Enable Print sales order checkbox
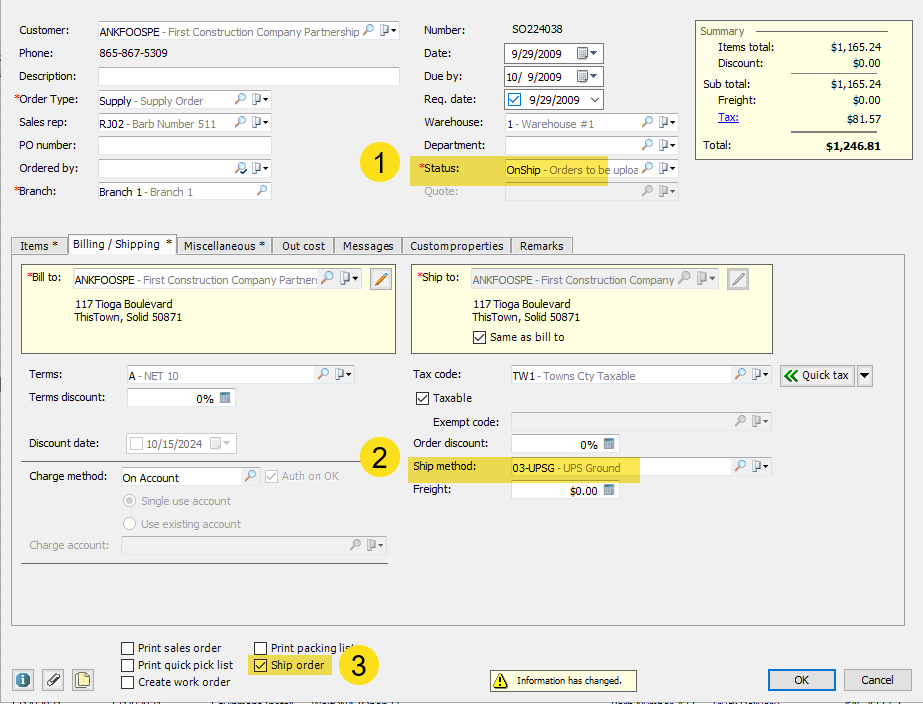This screenshot has width=923, height=704. pos(127,648)
